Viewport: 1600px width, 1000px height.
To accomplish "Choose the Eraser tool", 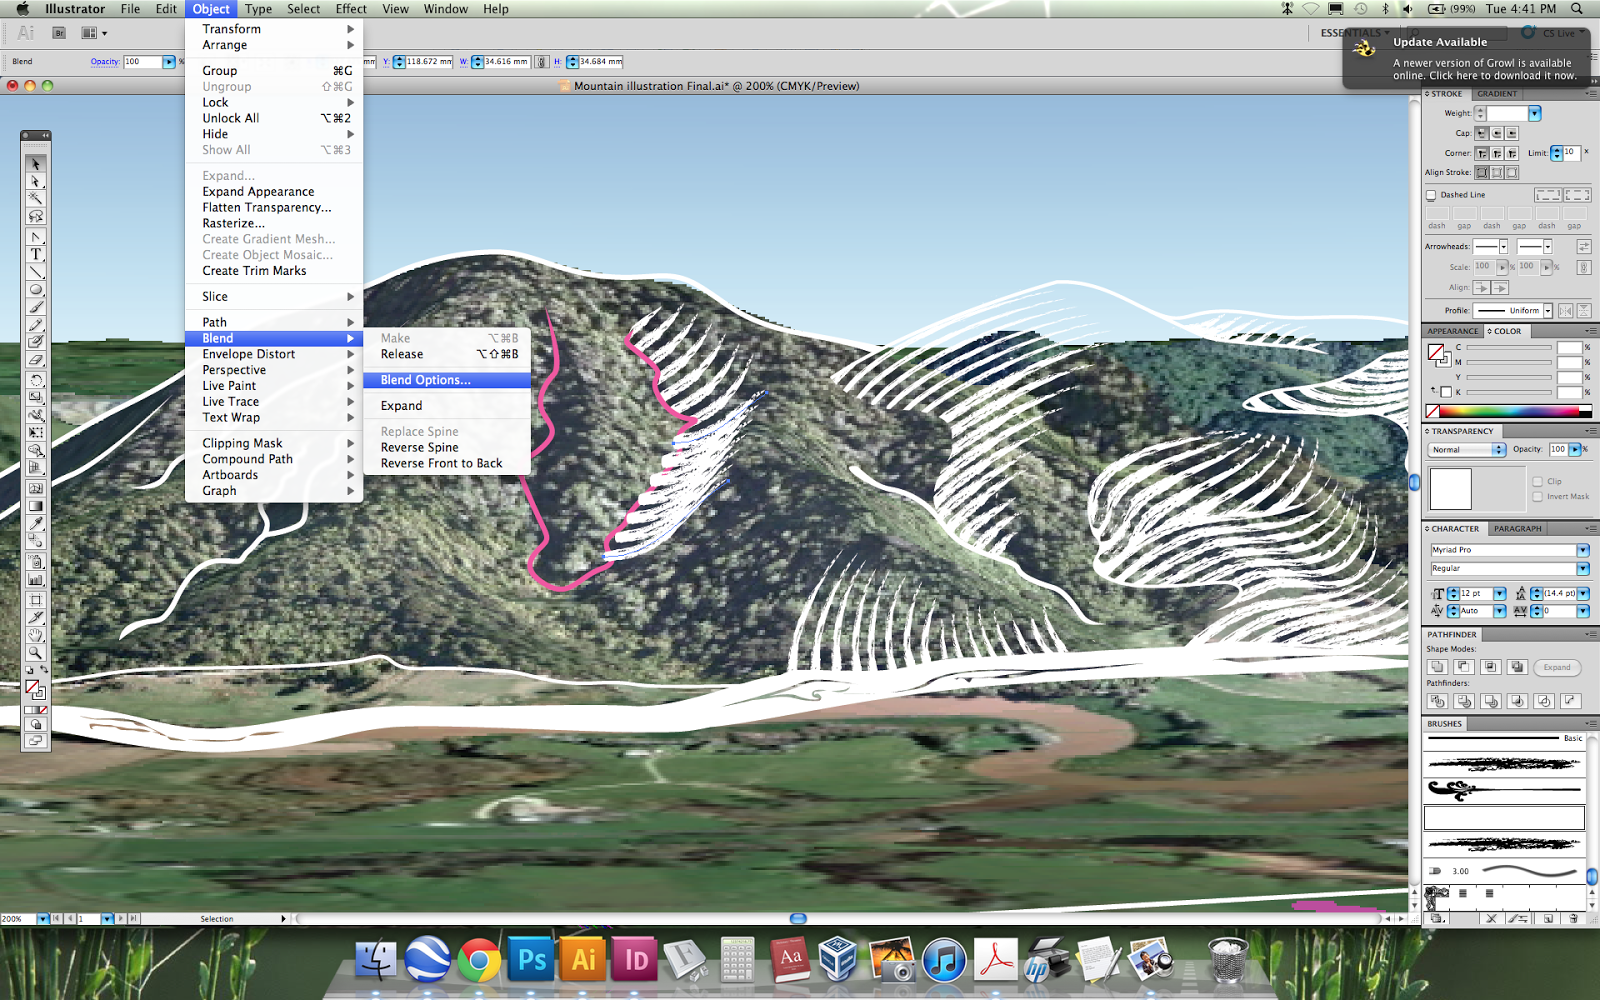I will (36, 360).
